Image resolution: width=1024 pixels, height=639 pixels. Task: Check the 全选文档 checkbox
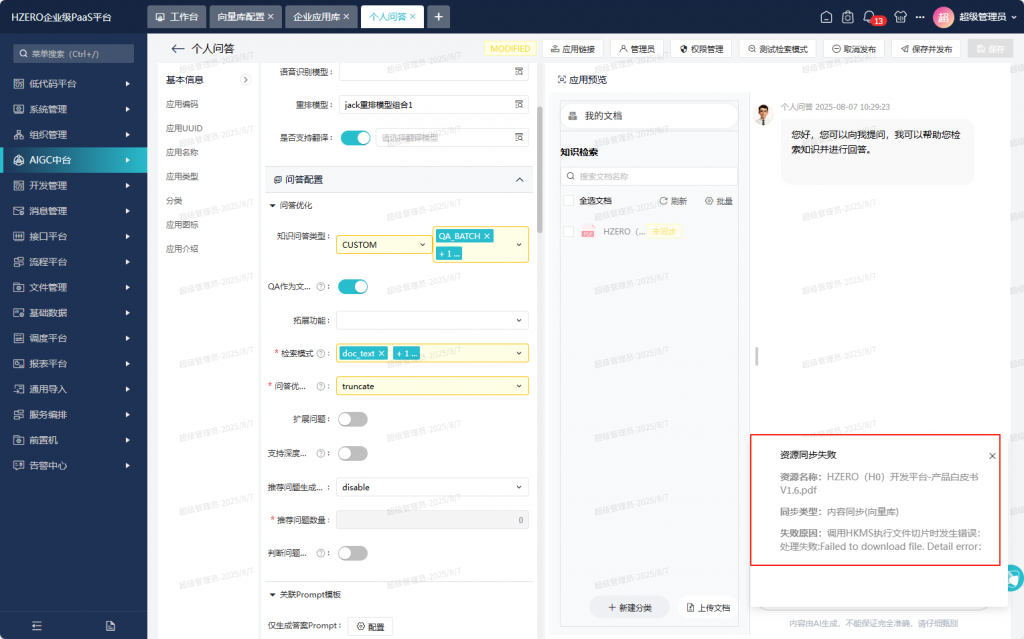[569, 201]
